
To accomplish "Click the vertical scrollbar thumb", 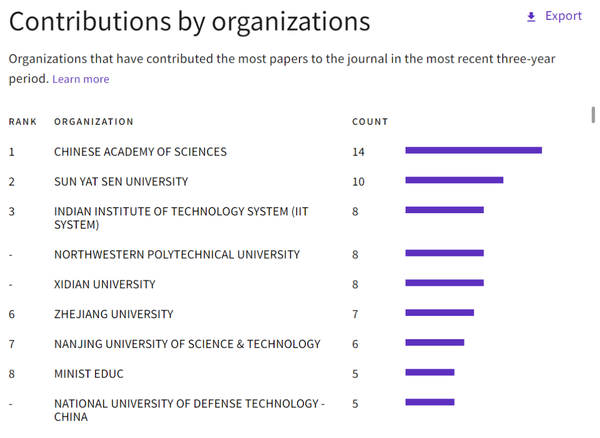I will [594, 112].
